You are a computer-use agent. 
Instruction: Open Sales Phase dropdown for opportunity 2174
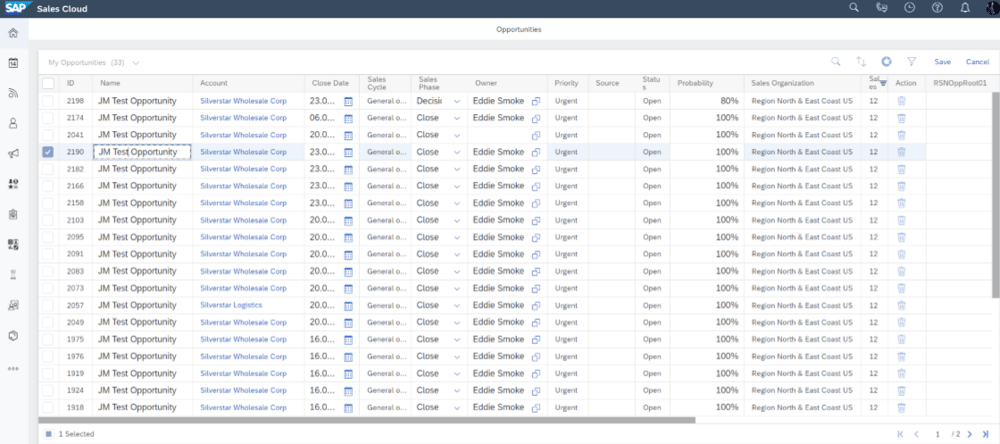(x=457, y=118)
